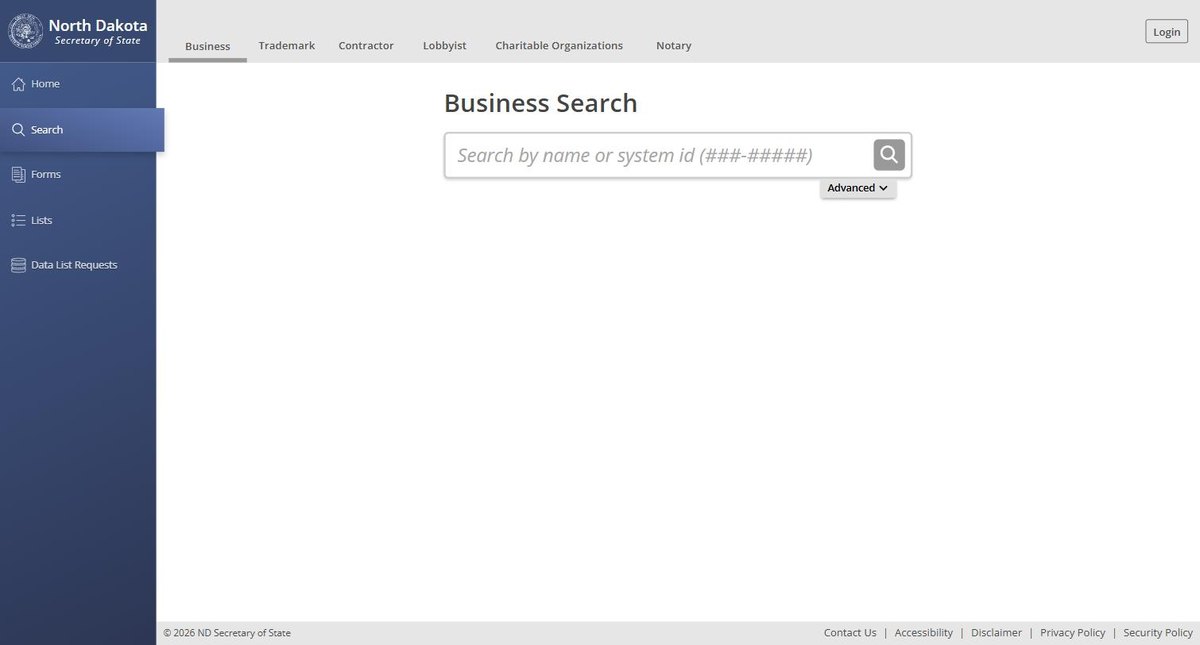
Task: Open the Forms sidebar item
Action: 78,175
